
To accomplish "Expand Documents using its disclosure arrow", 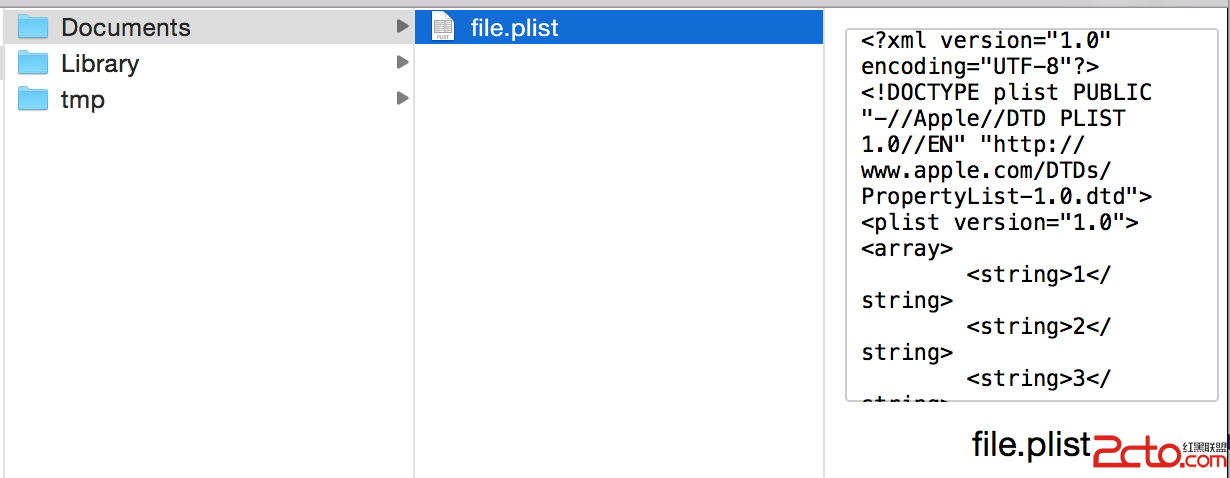I will tap(402, 27).
